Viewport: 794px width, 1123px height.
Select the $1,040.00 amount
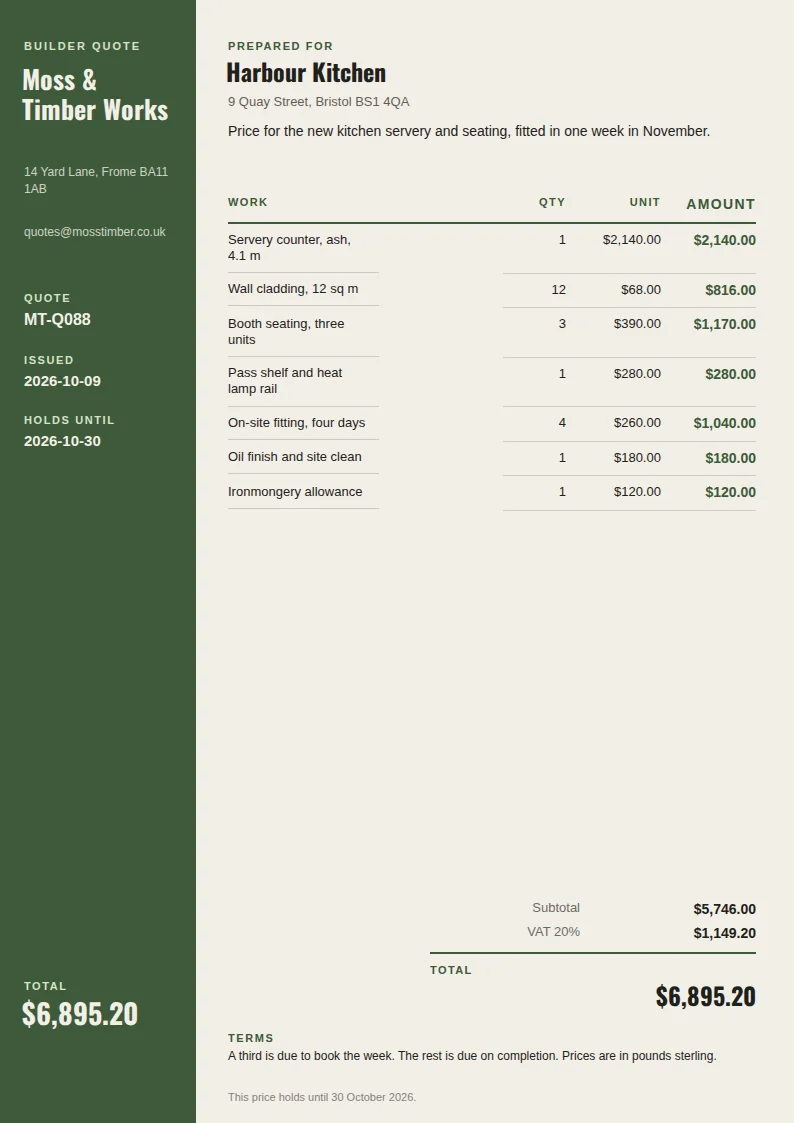[725, 423]
